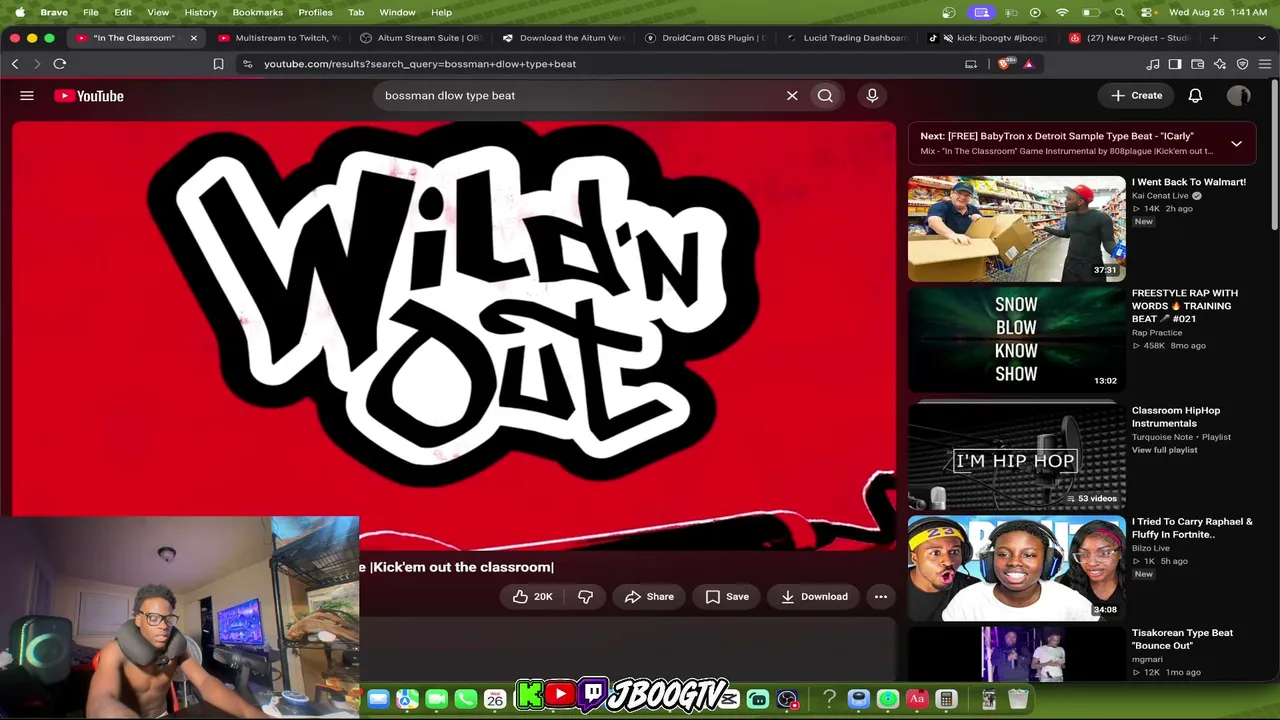This screenshot has height=720, width=1280.
Task: Clear the search box with the X
Action: pos(792,96)
